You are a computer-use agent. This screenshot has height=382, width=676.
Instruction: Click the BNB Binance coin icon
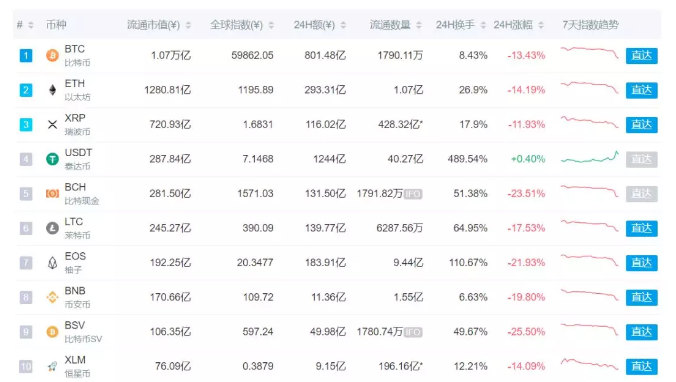tap(52, 297)
